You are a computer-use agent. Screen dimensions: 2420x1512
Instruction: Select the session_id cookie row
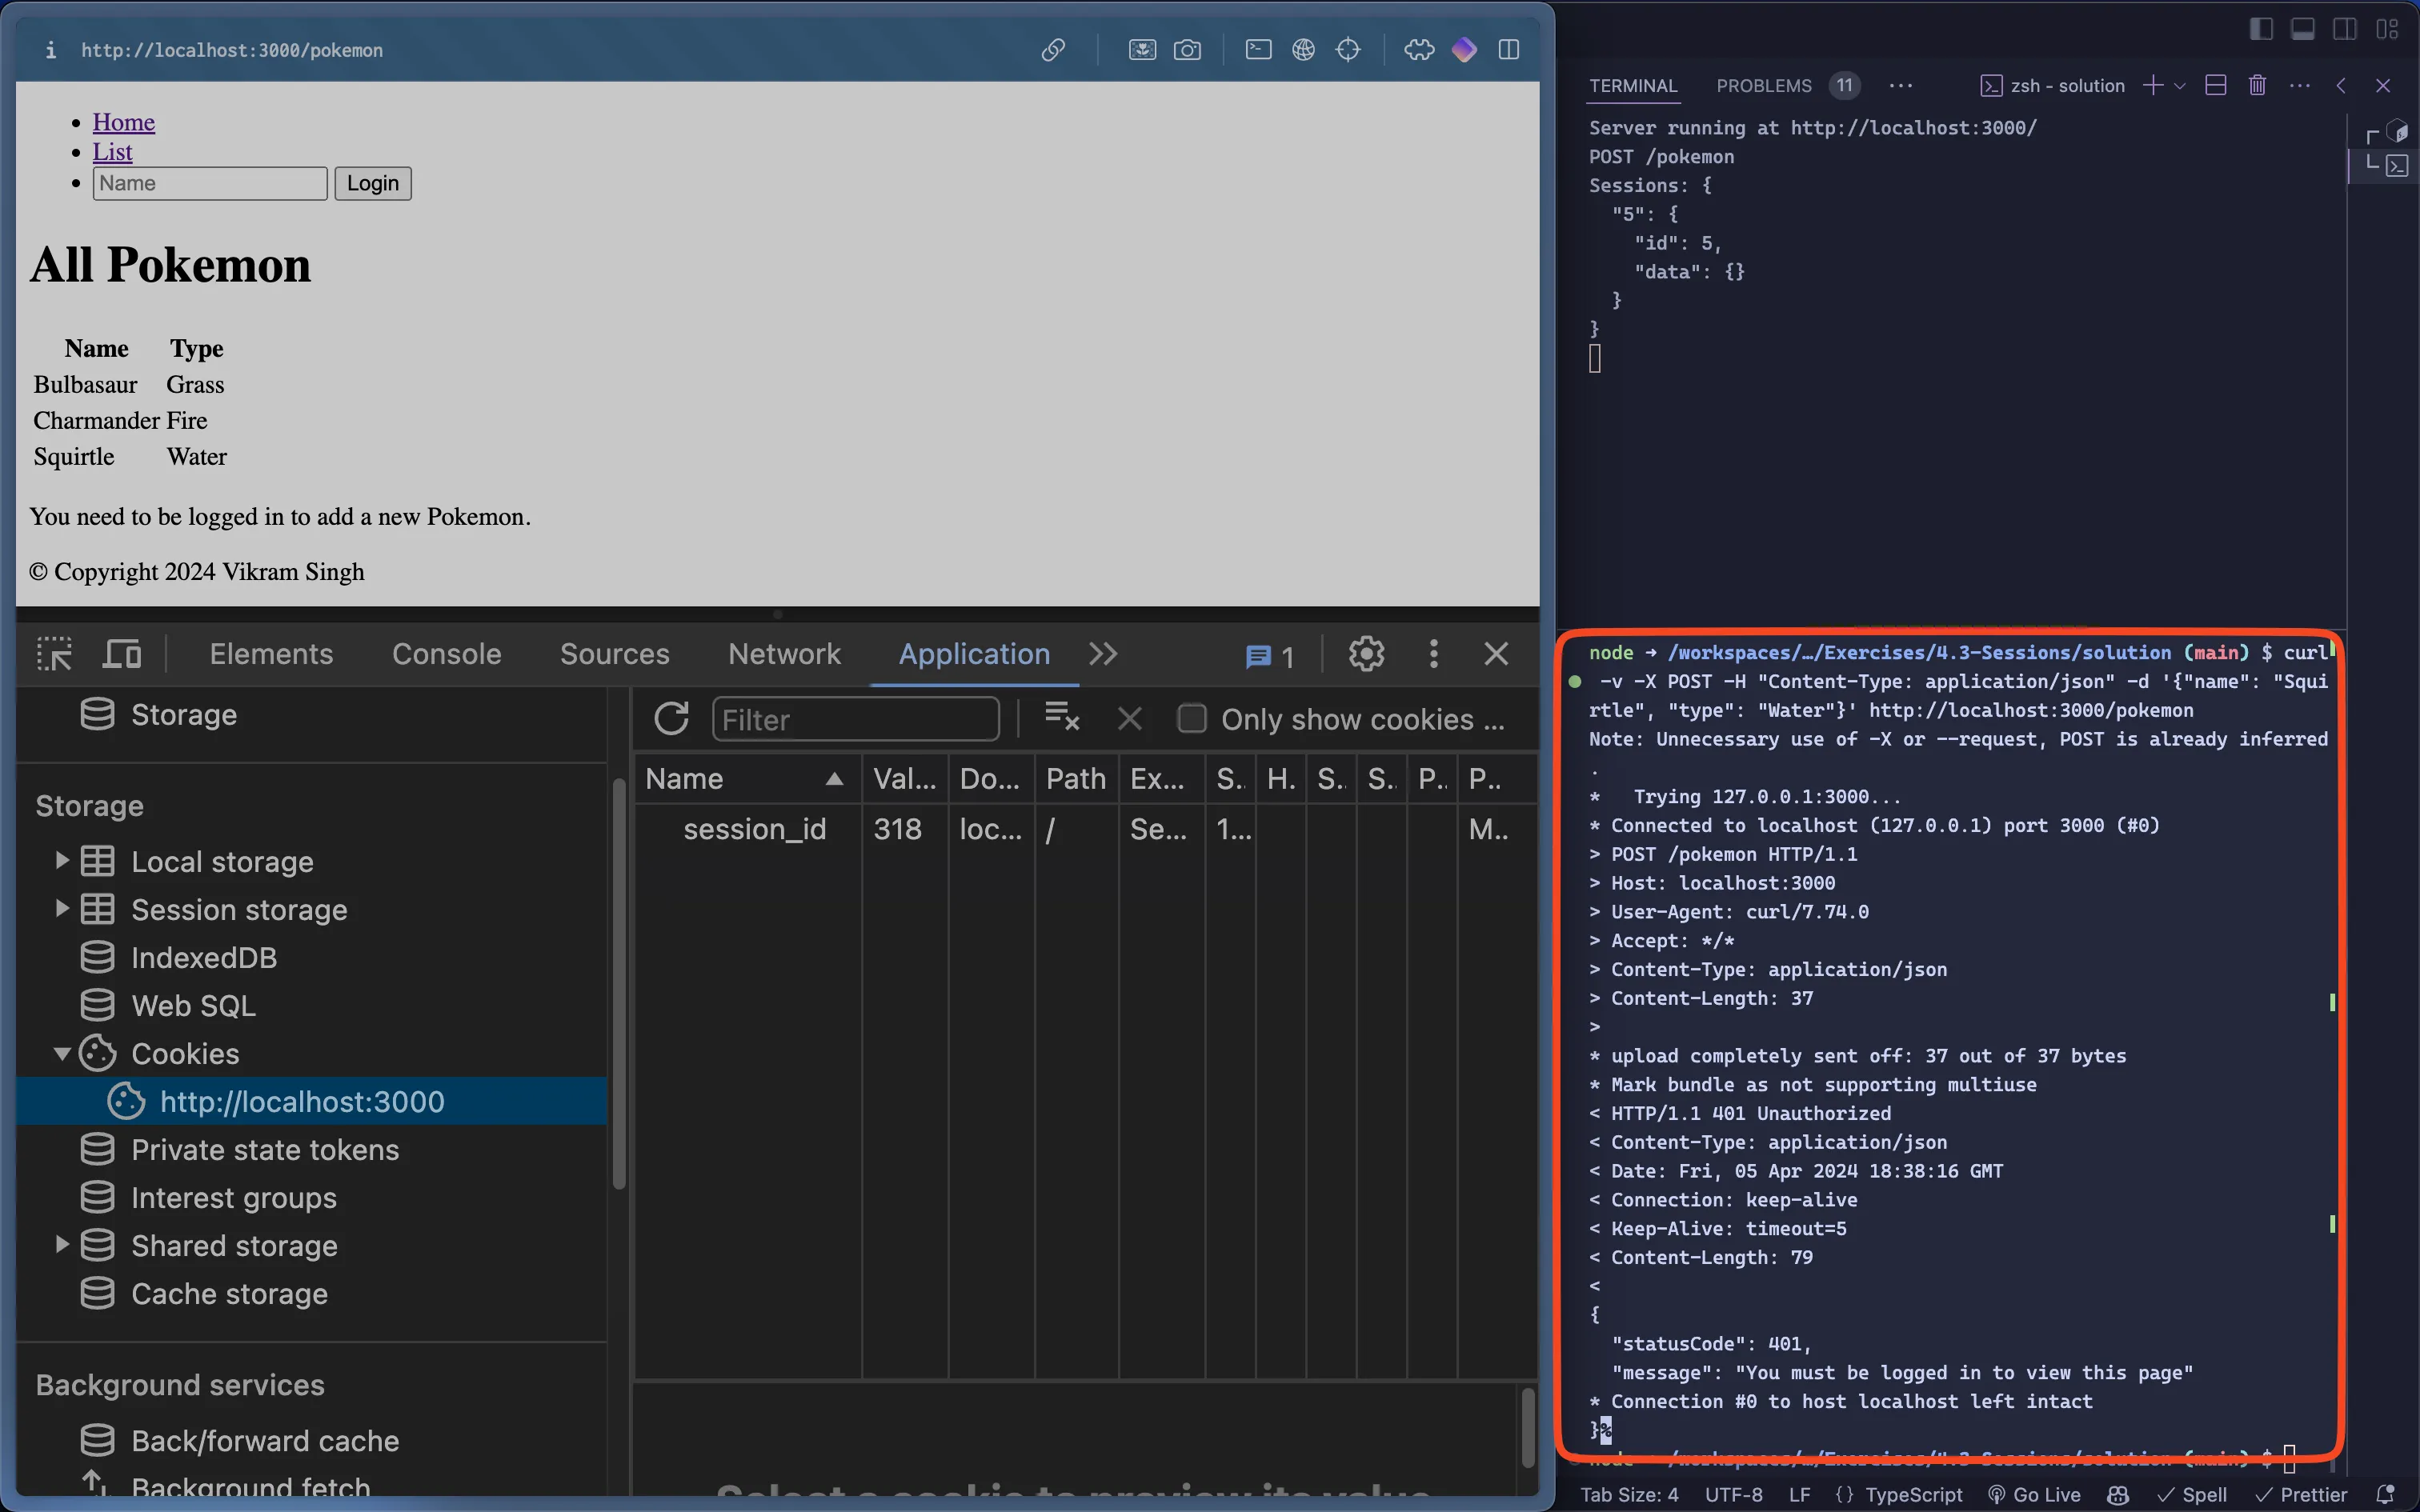coord(1085,829)
